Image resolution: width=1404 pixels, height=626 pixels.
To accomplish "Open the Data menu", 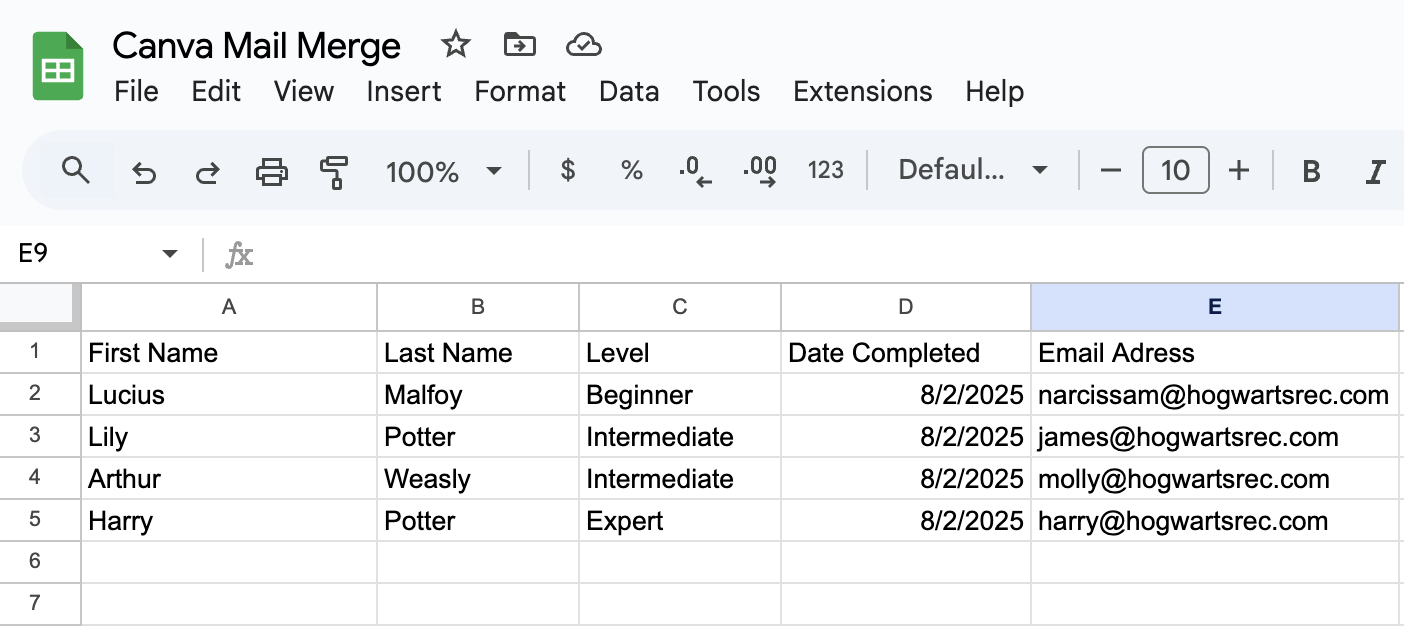I will coord(629,92).
